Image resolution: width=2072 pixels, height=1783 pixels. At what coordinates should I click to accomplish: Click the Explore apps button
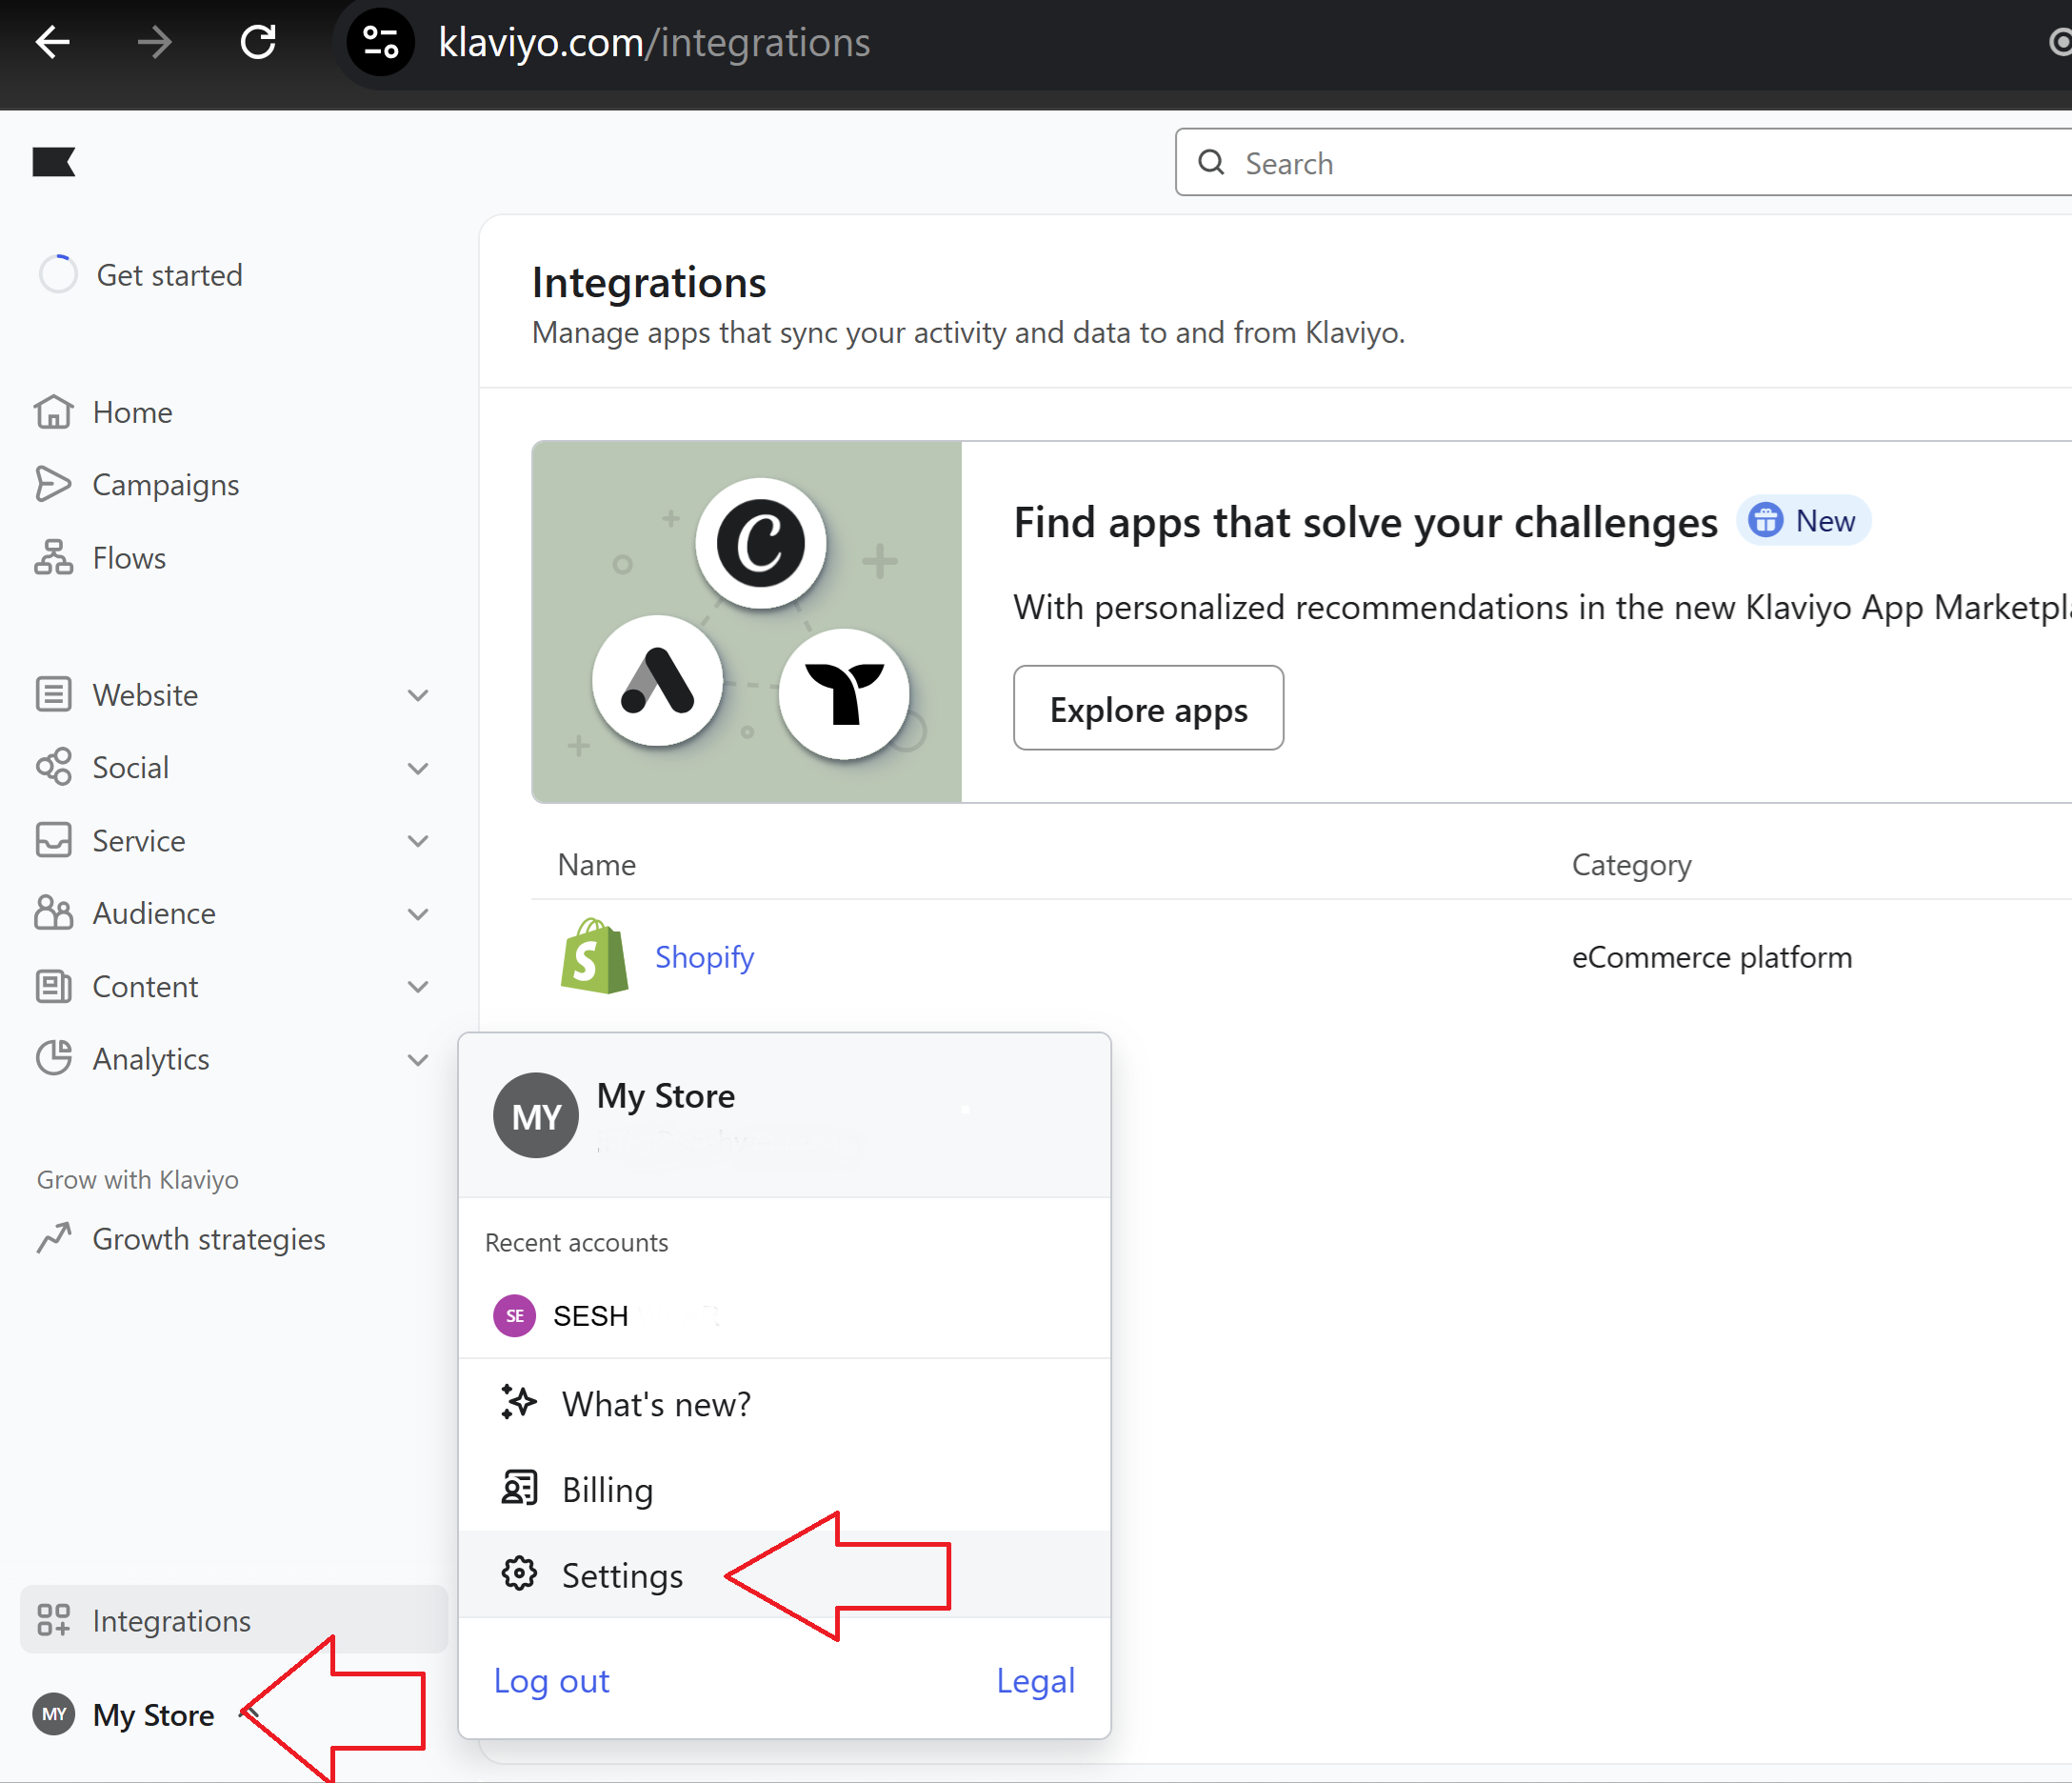click(x=1148, y=709)
